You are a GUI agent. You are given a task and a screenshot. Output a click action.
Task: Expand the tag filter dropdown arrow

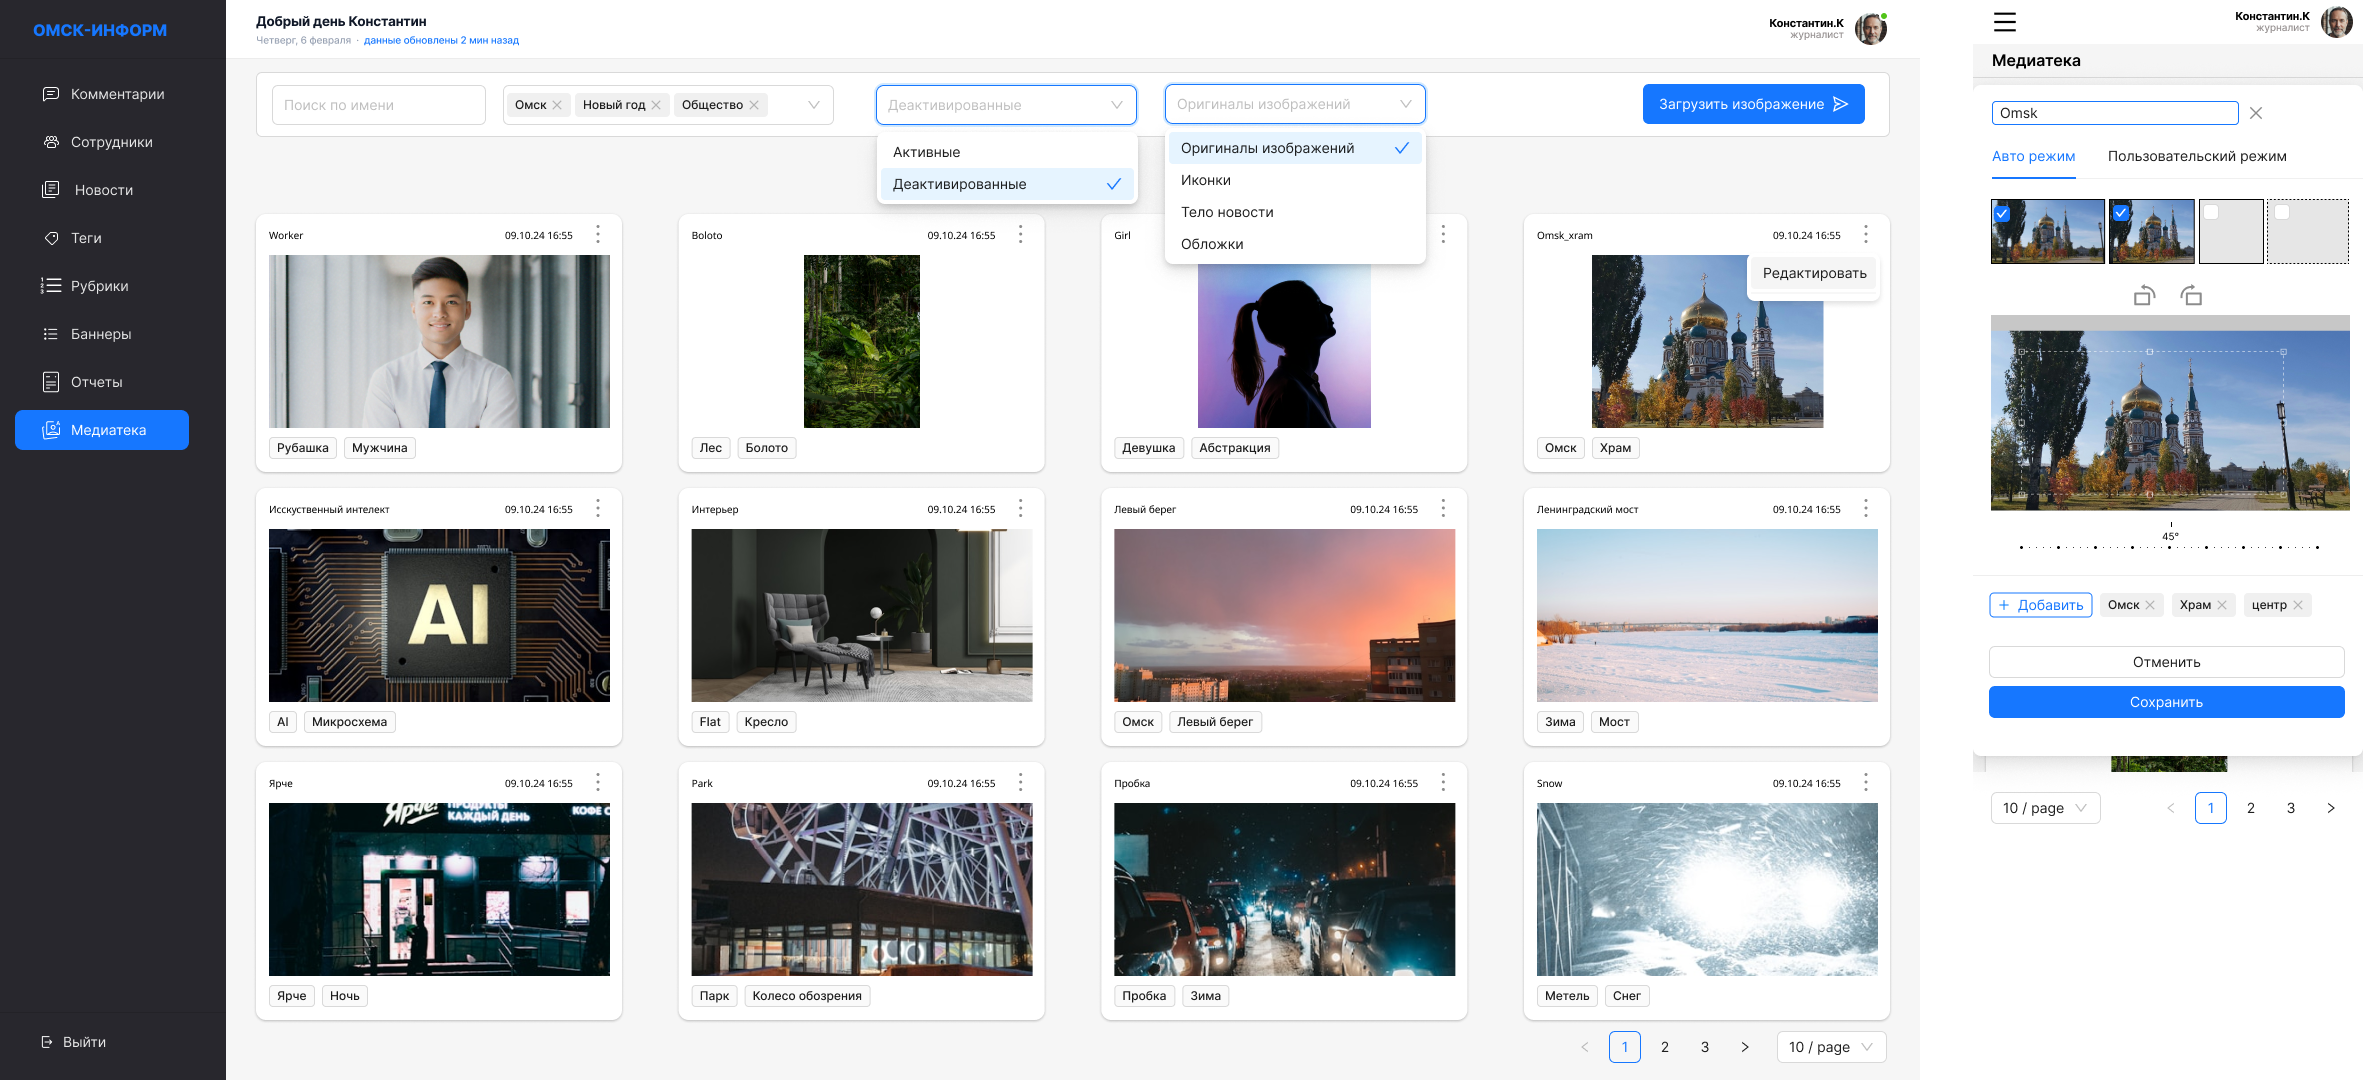coord(813,105)
